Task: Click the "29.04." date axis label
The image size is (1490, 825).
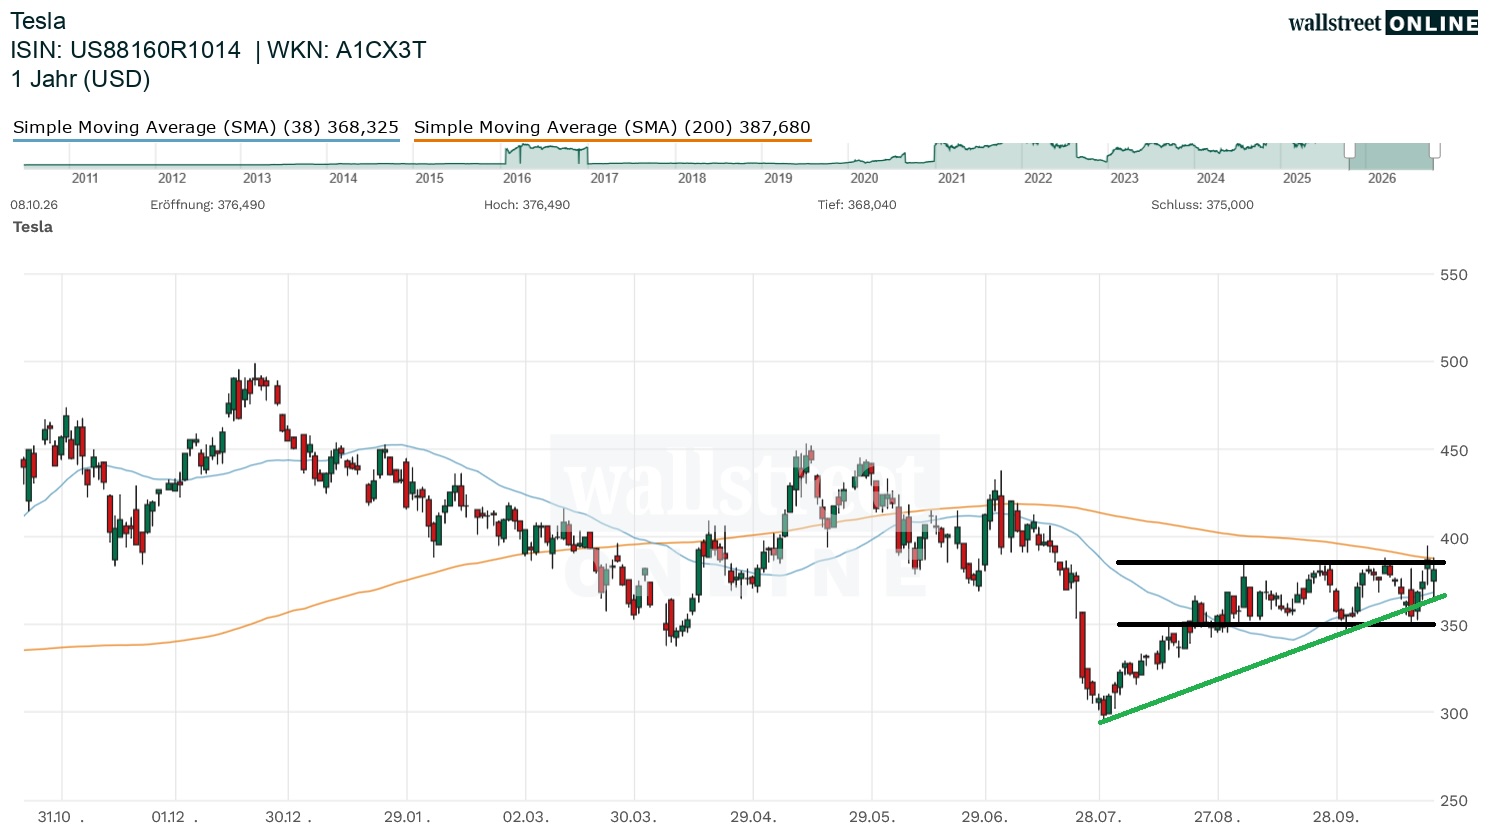Action: point(753,817)
